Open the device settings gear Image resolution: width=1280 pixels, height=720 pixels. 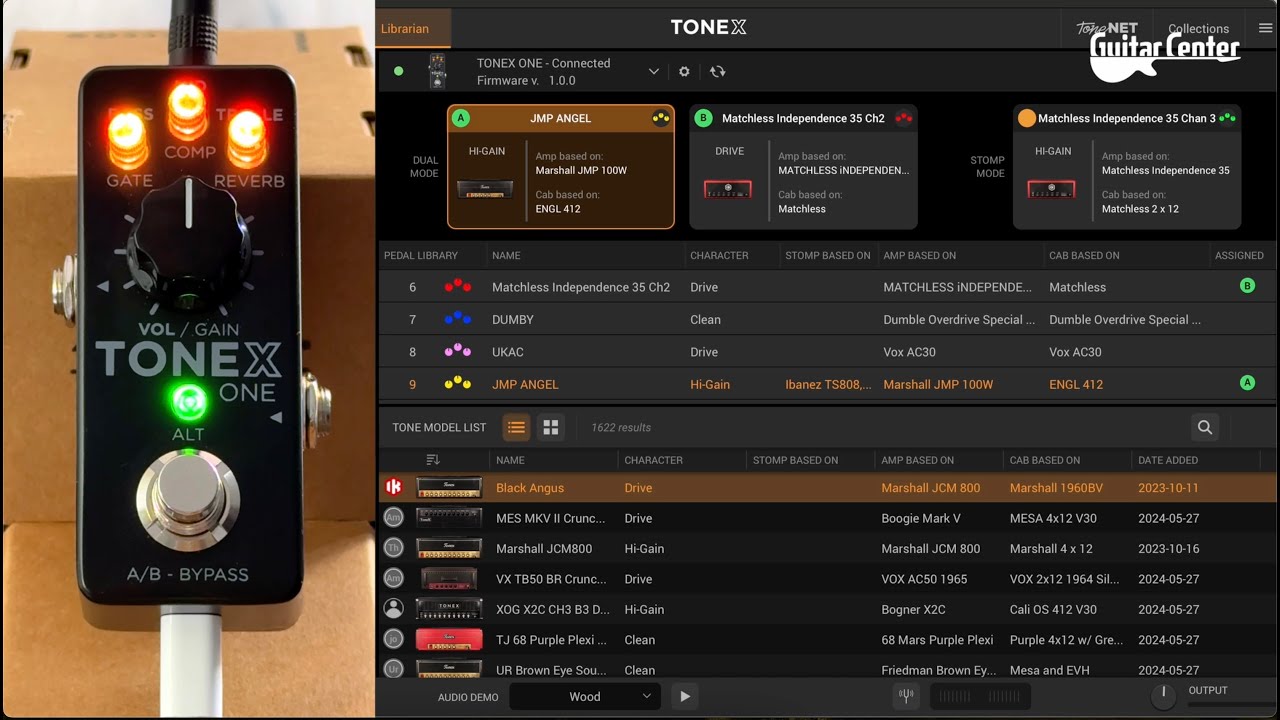coord(684,72)
